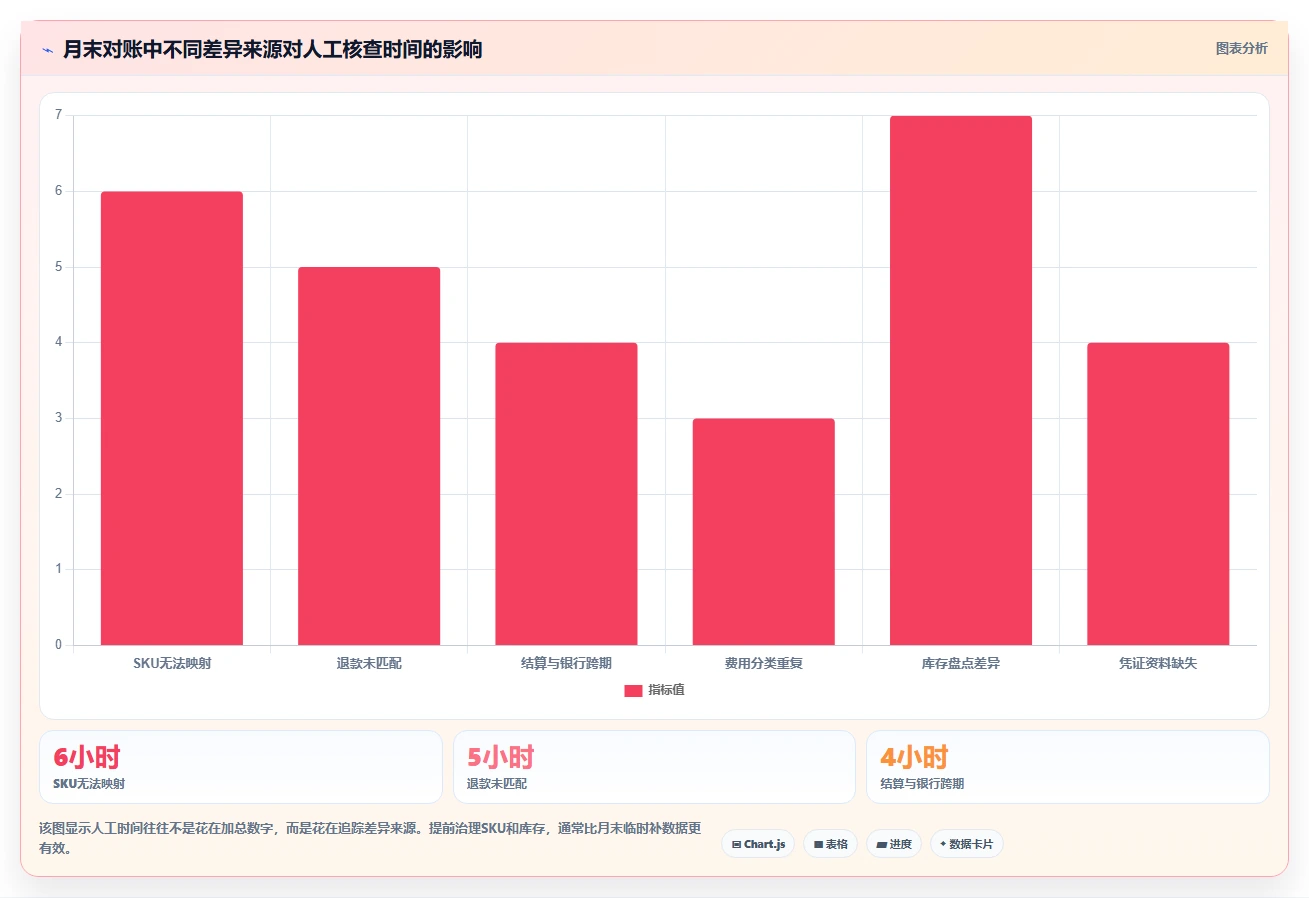
Task: Open the 6小时 data card
Action: pos(241,767)
